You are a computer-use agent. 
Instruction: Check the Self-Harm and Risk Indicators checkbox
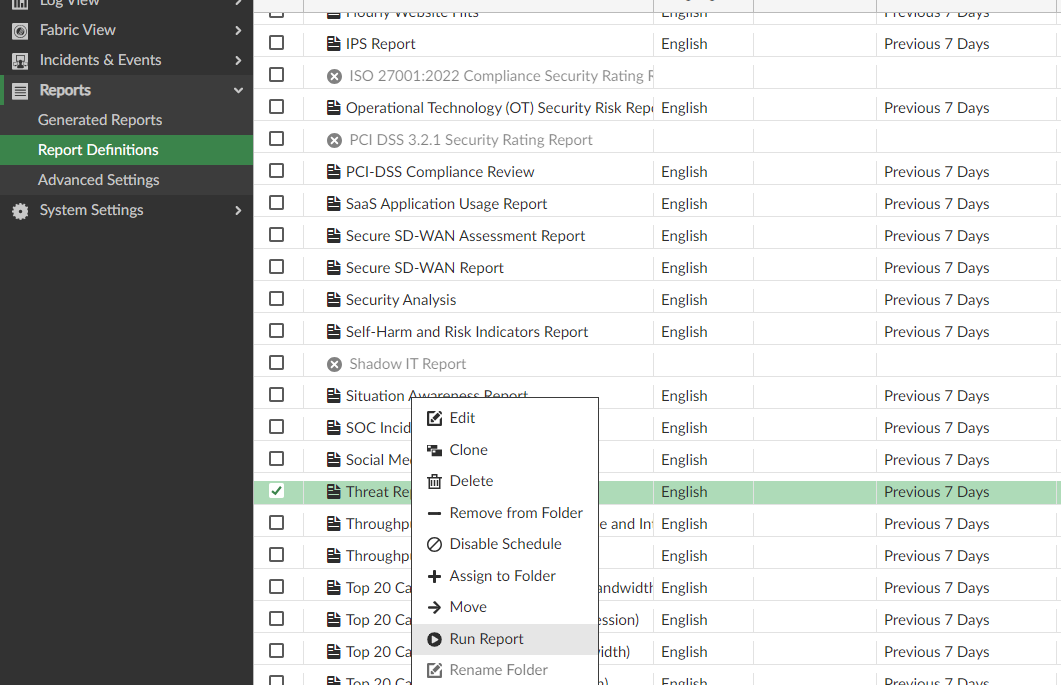point(276,330)
